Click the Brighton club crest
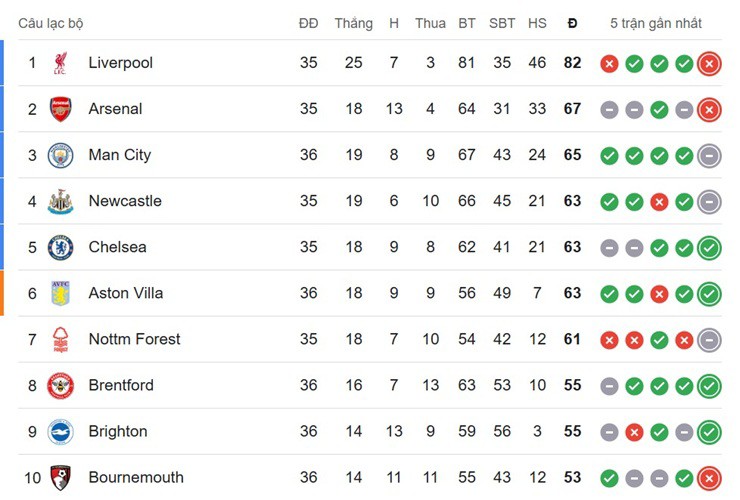 click(60, 431)
